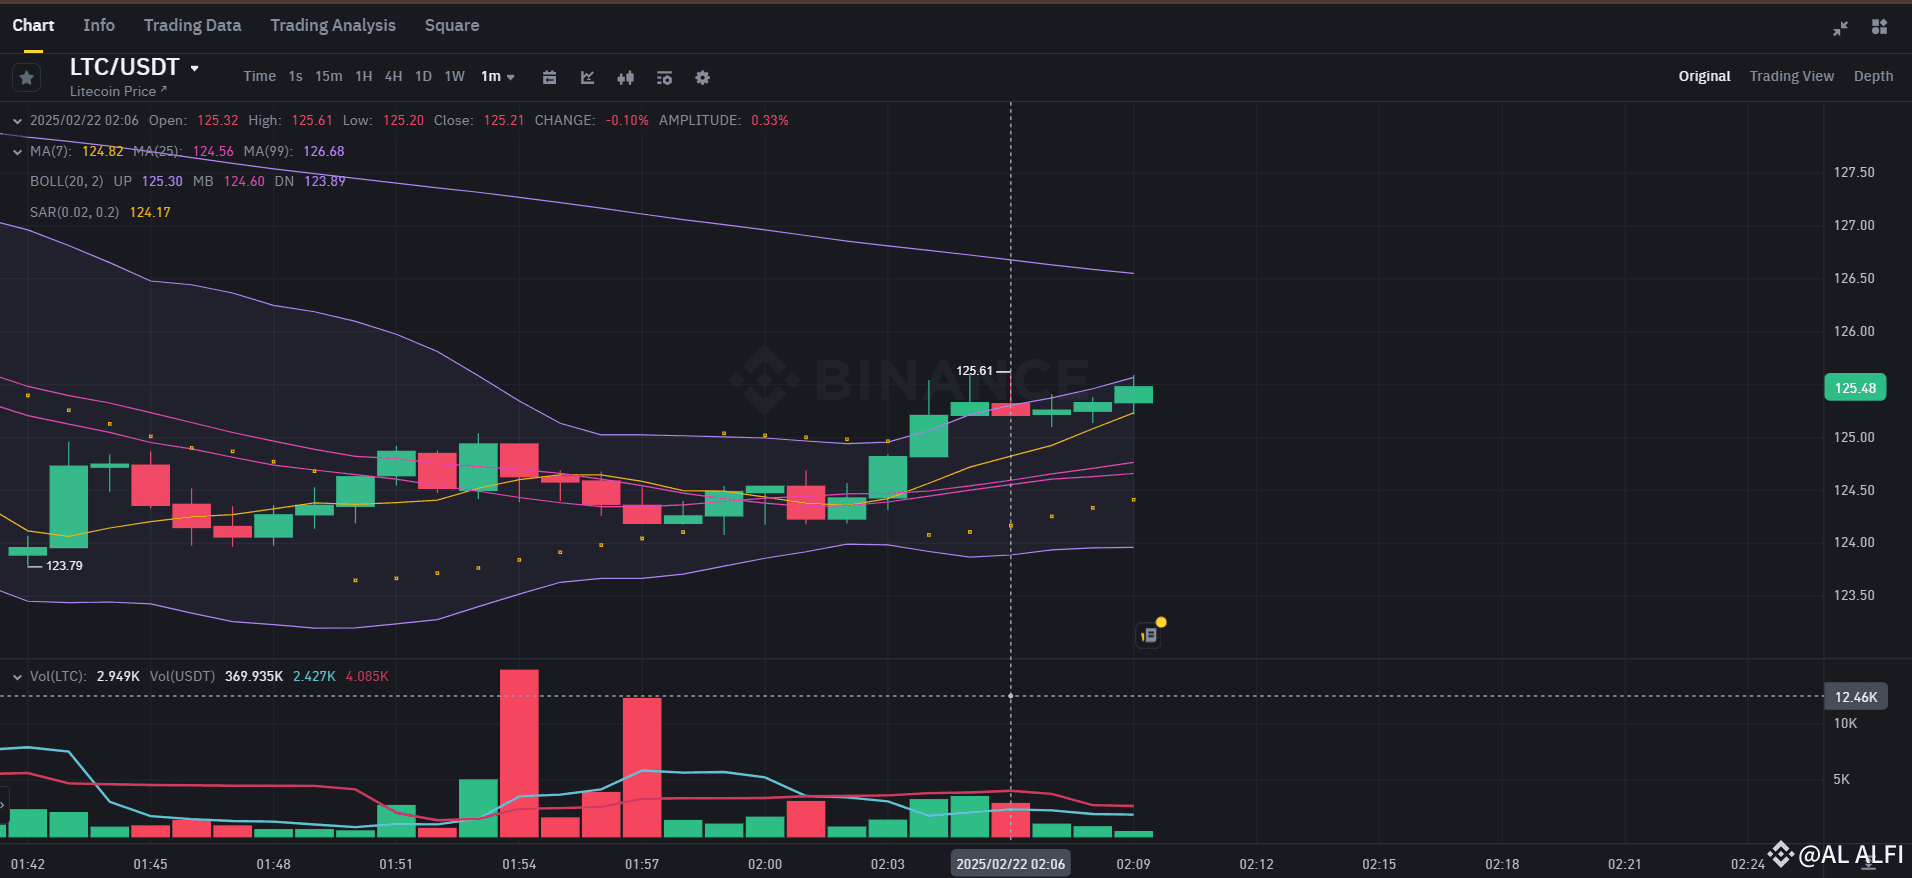Collapse the chart with the shrink arrows icon
The image size is (1912, 878).
(x=1840, y=28)
